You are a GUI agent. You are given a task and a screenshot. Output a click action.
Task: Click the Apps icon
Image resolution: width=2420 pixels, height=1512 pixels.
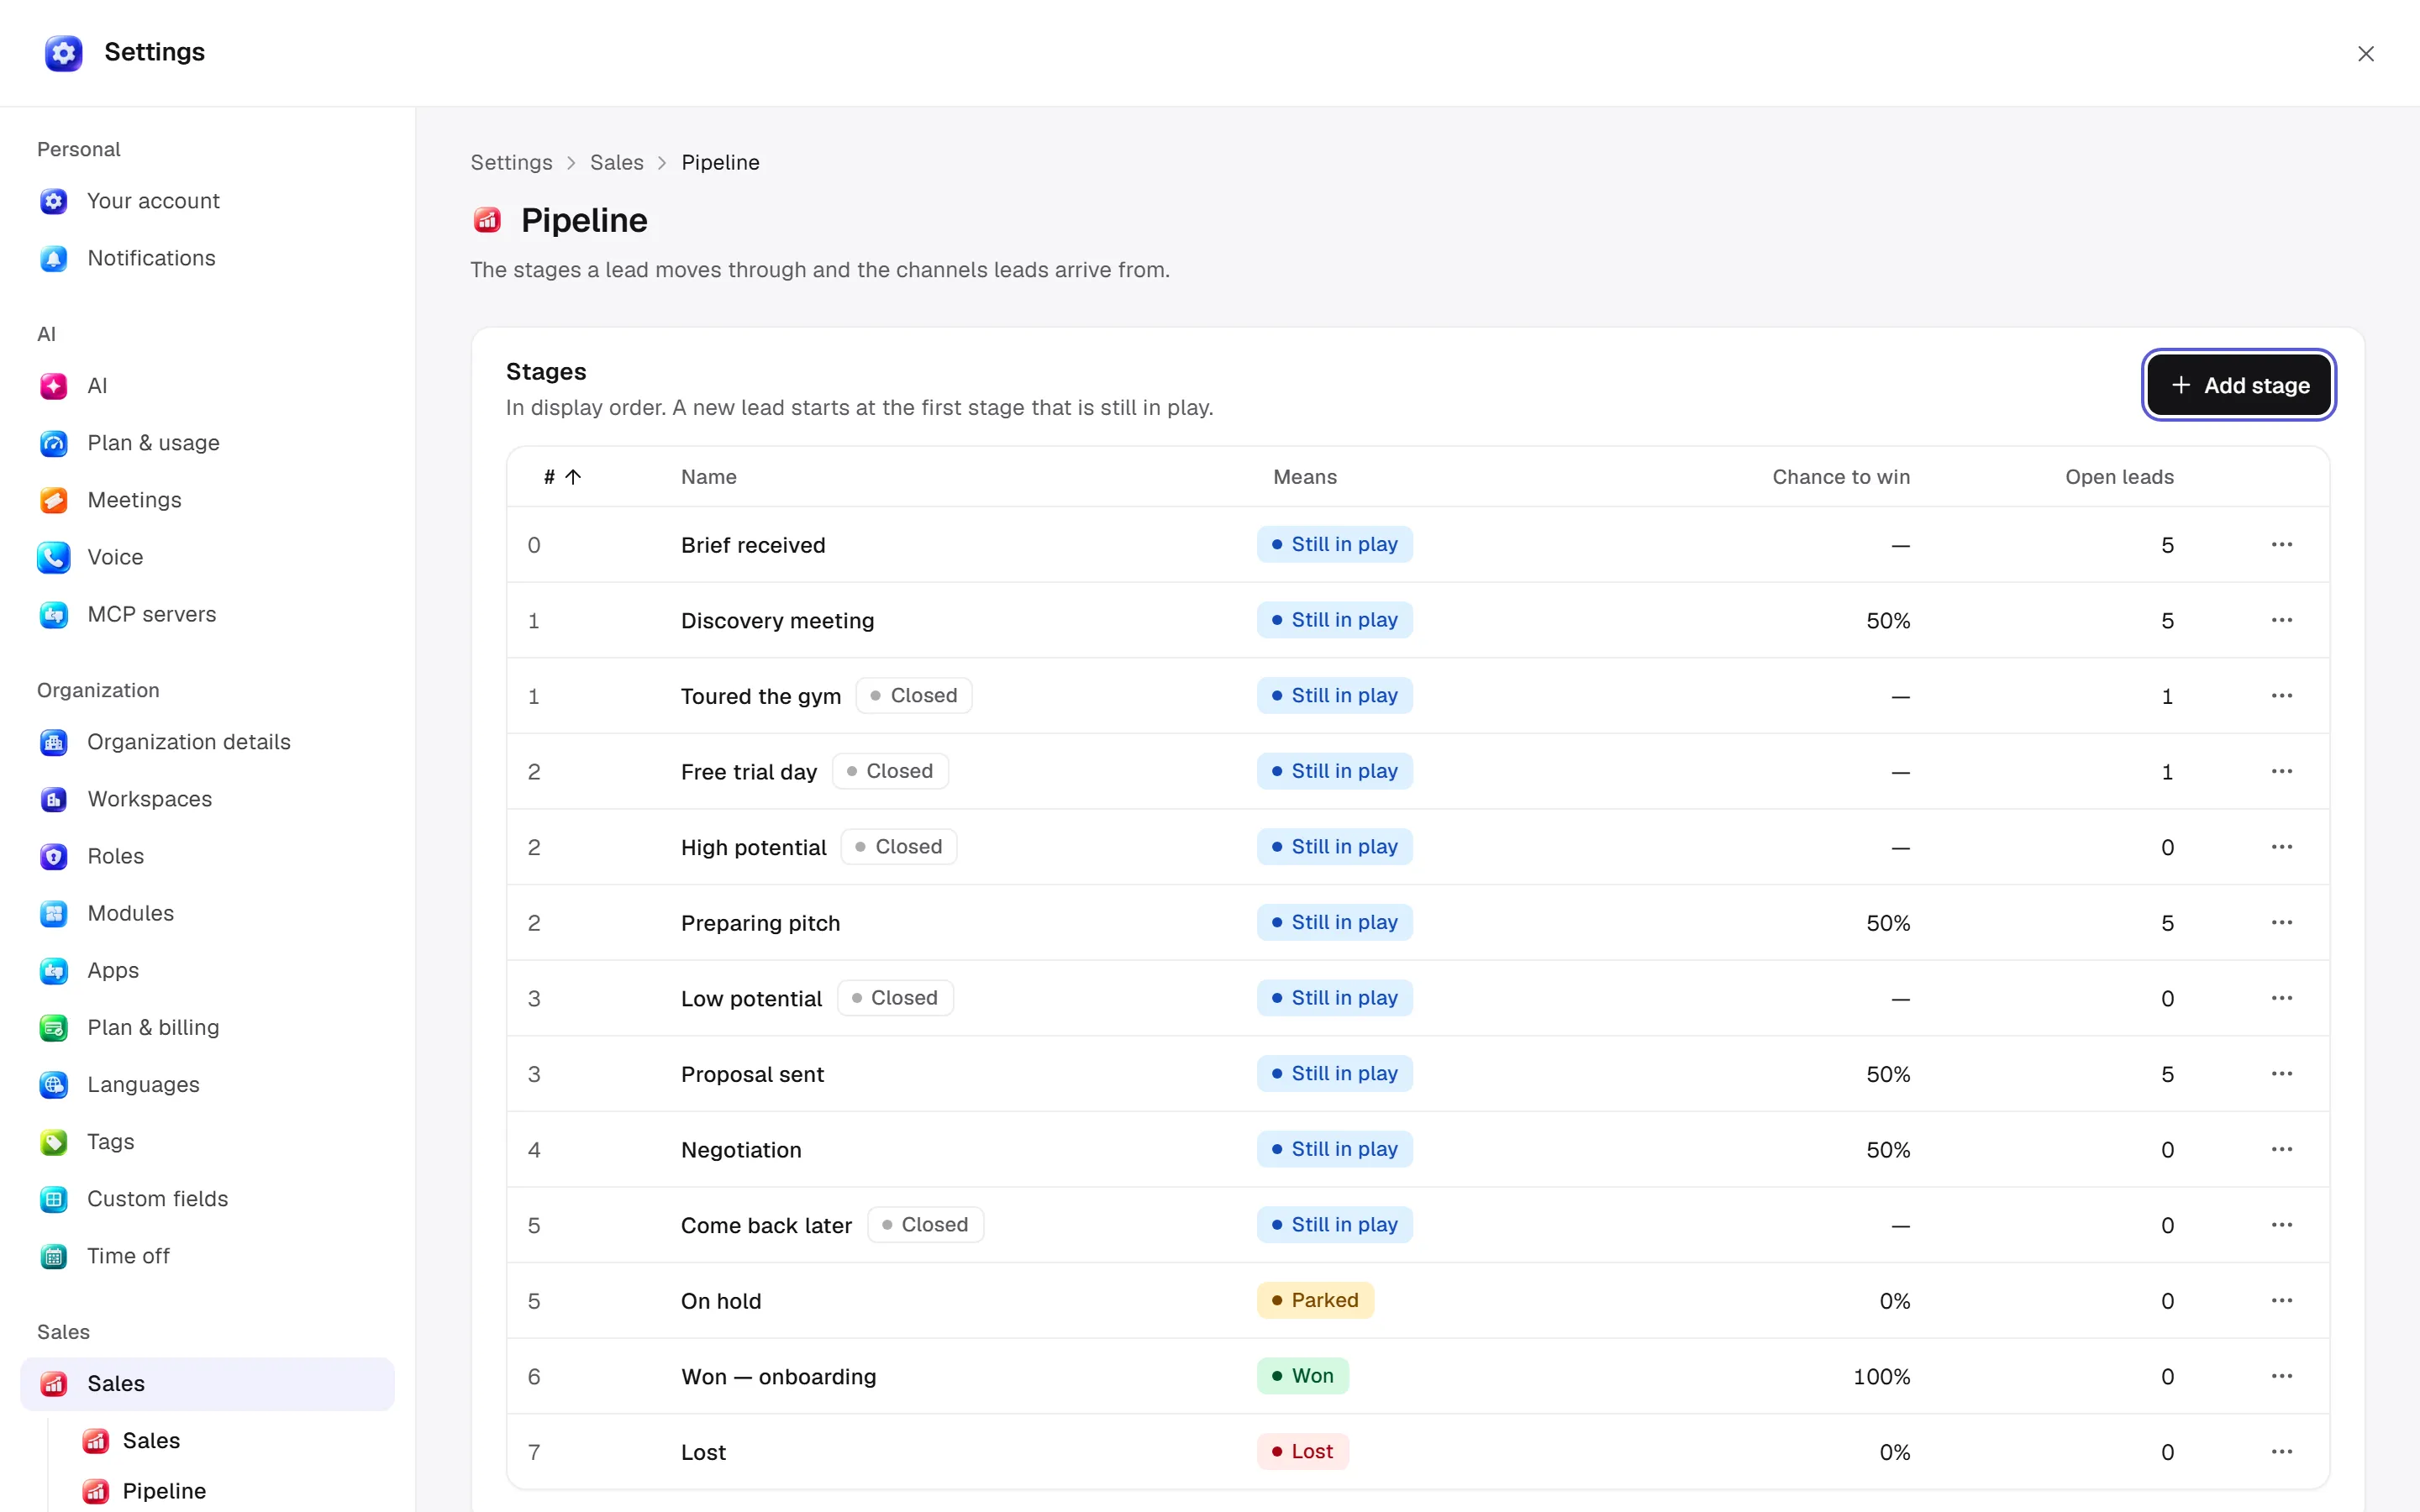click(54, 970)
